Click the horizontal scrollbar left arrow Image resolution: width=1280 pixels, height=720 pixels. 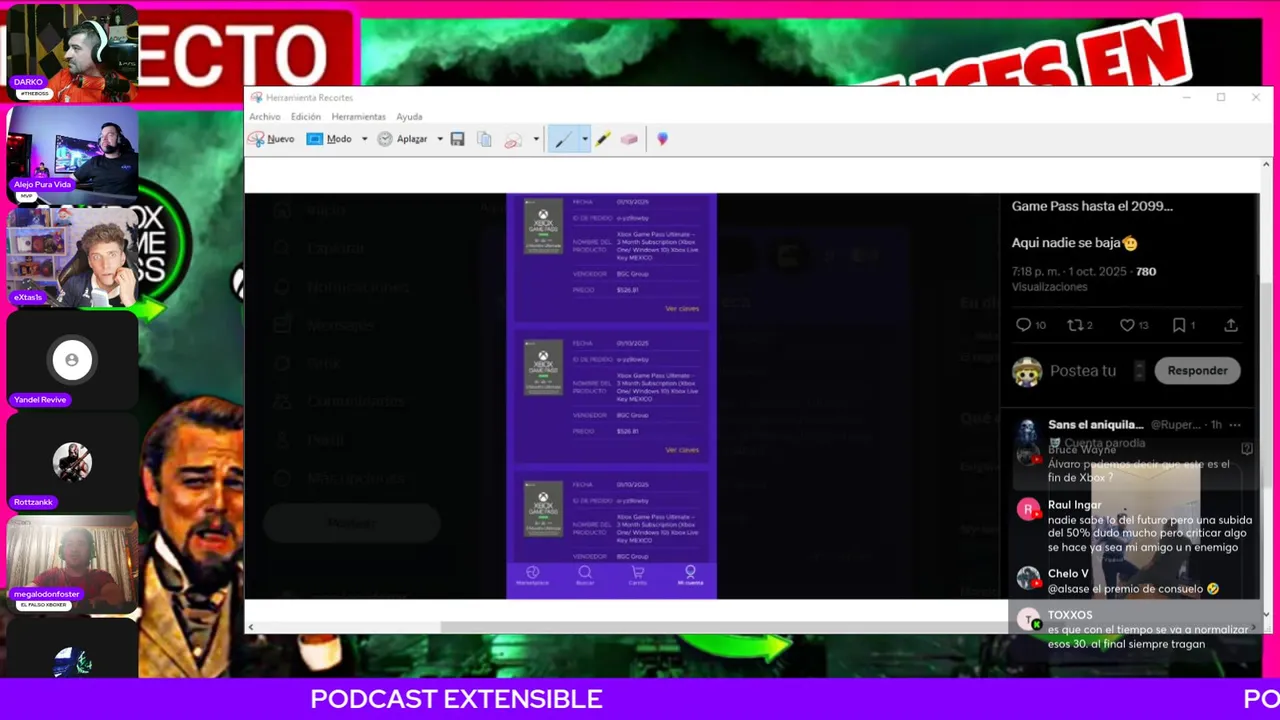tap(251, 627)
